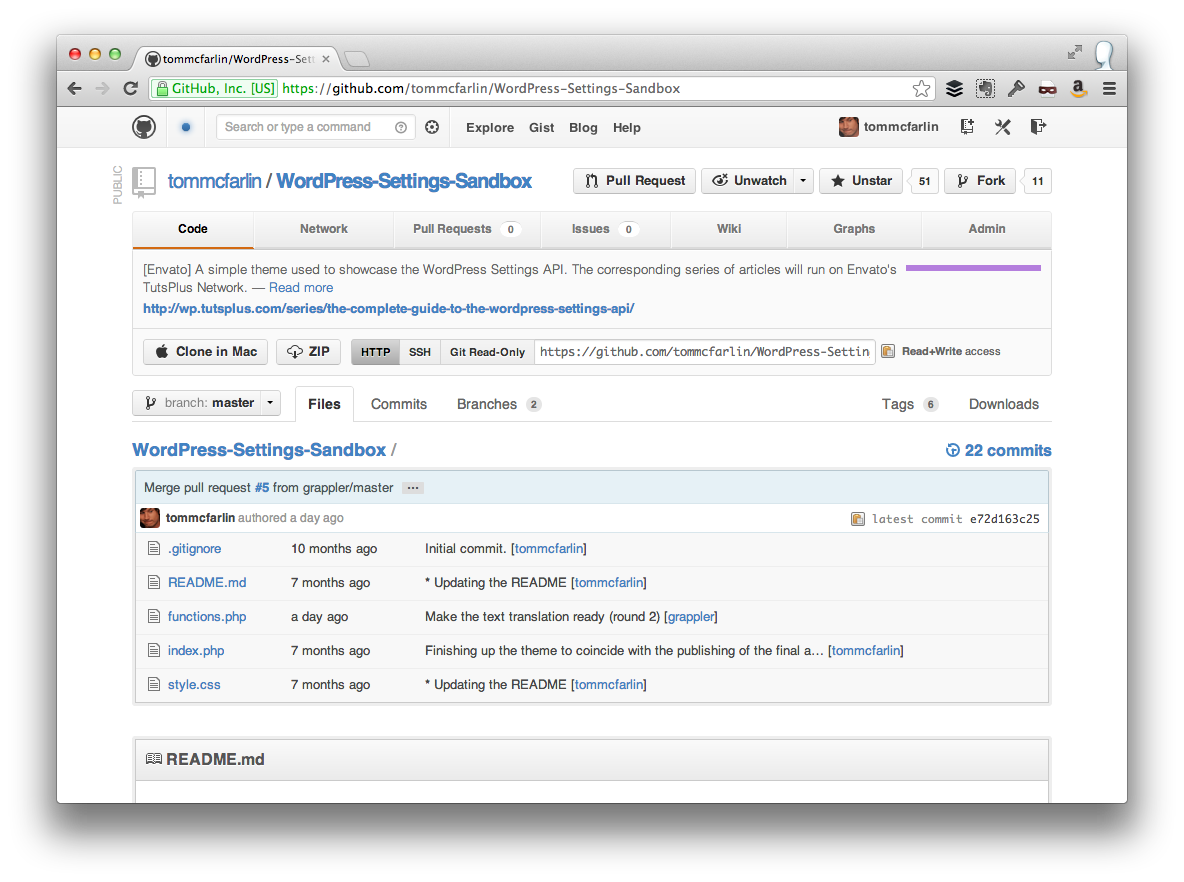The image size is (1184, 882).
Task: Toggle the Unstar button to unstar repository
Action: (860, 181)
